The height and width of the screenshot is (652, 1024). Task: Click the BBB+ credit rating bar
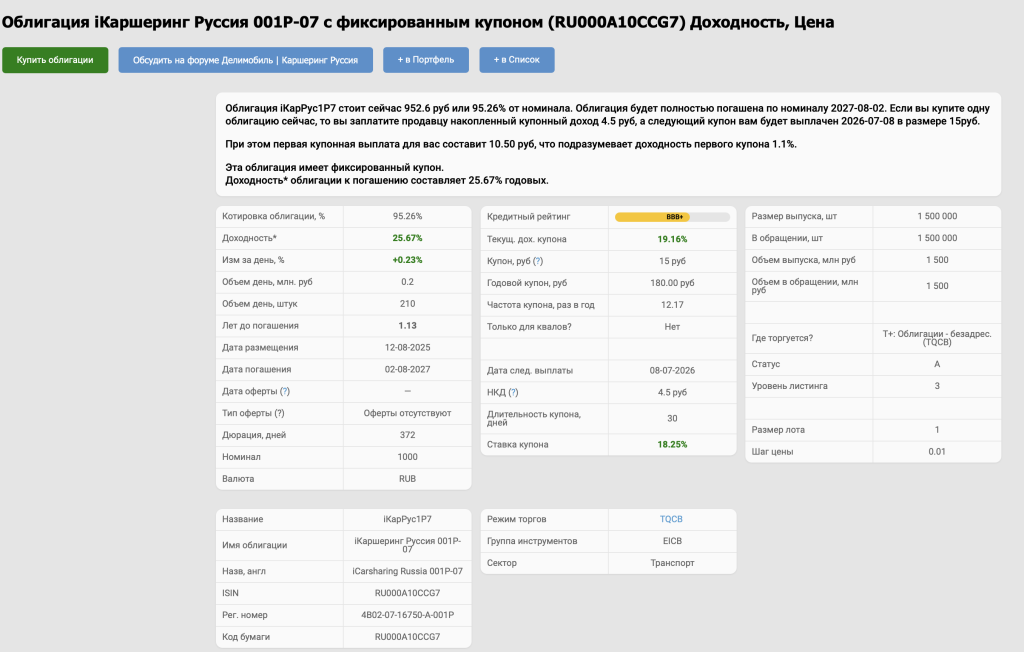672,217
